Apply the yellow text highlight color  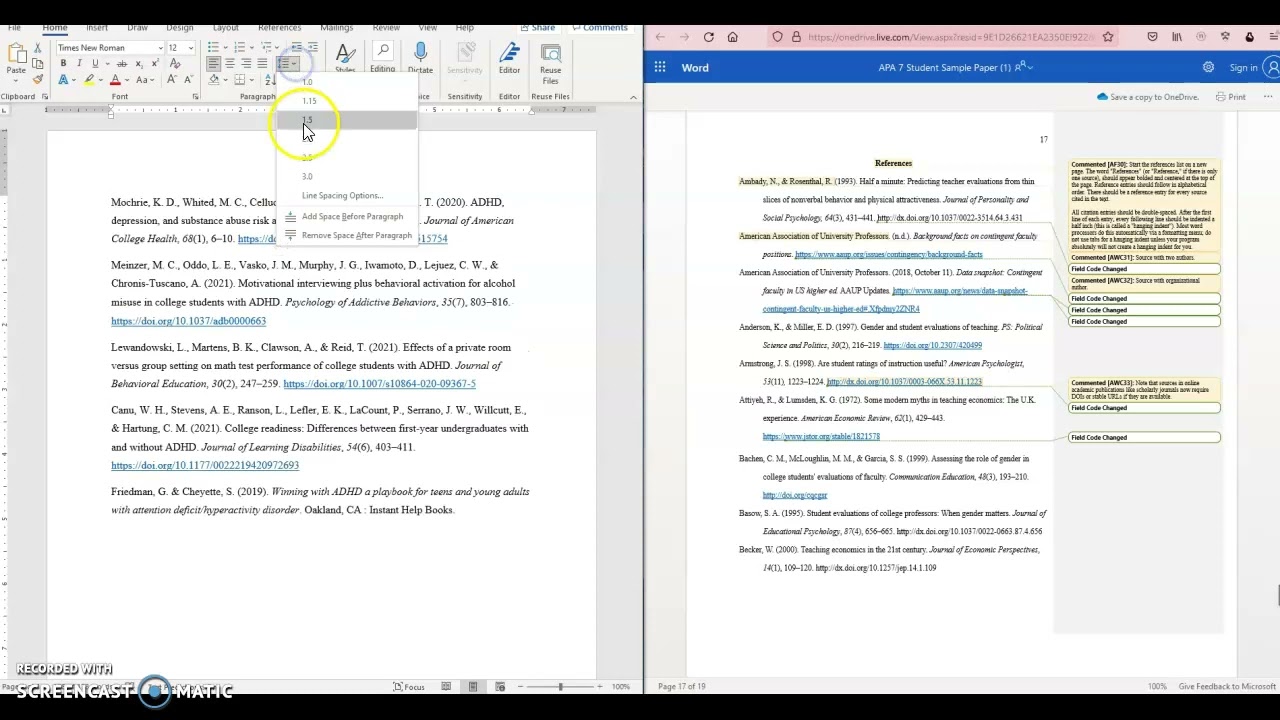coord(89,80)
